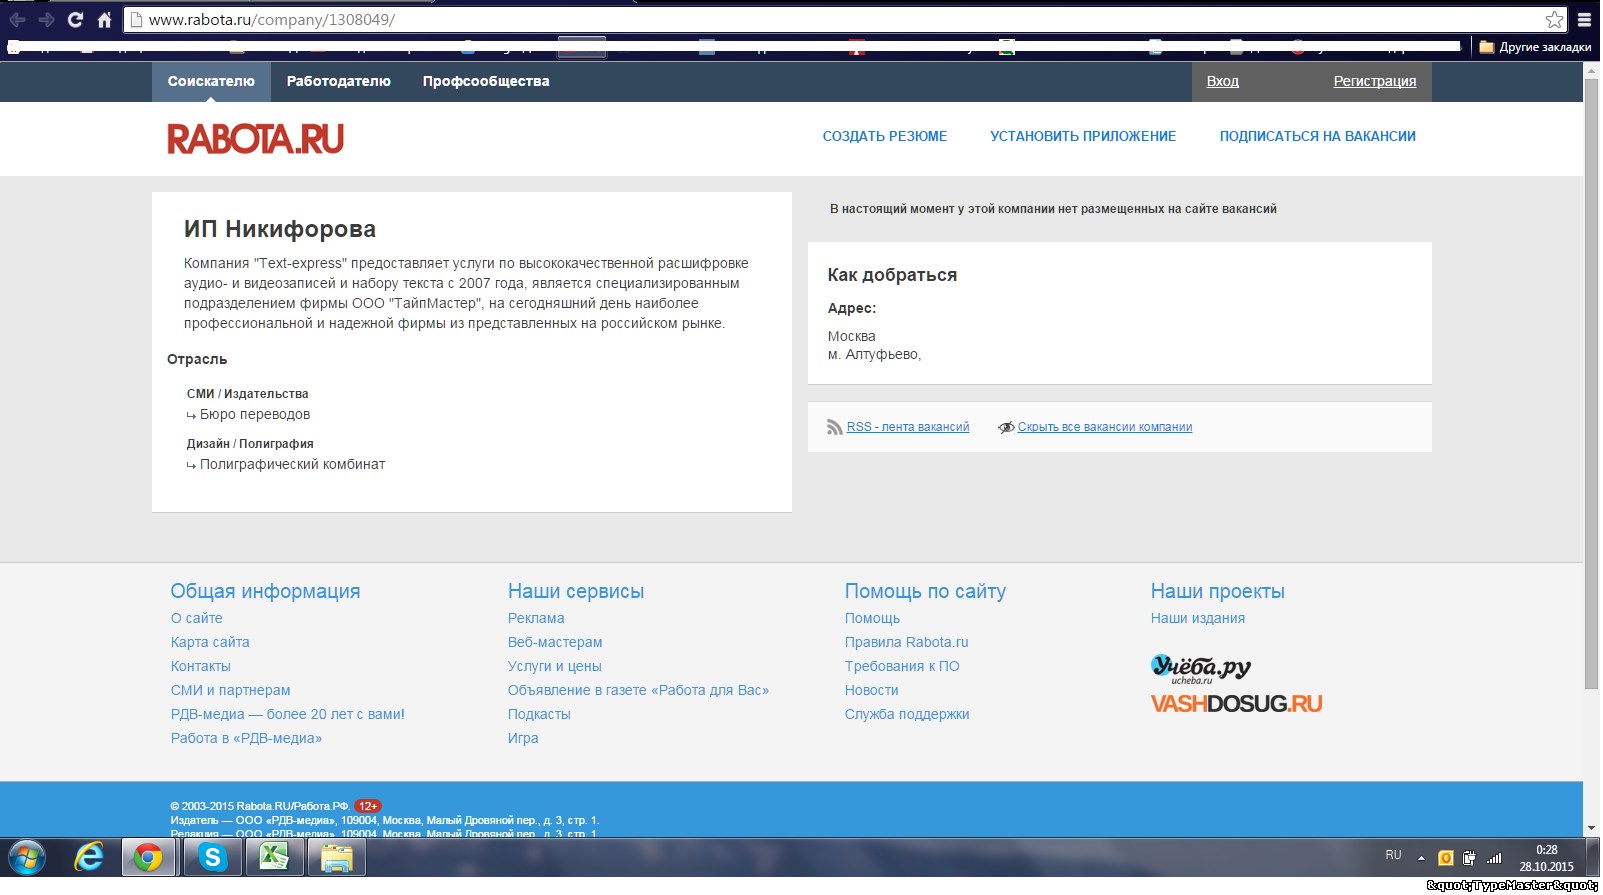Image resolution: width=1603 pixels, height=895 pixels.
Task: Click the RSS feed icon
Action: point(834,427)
